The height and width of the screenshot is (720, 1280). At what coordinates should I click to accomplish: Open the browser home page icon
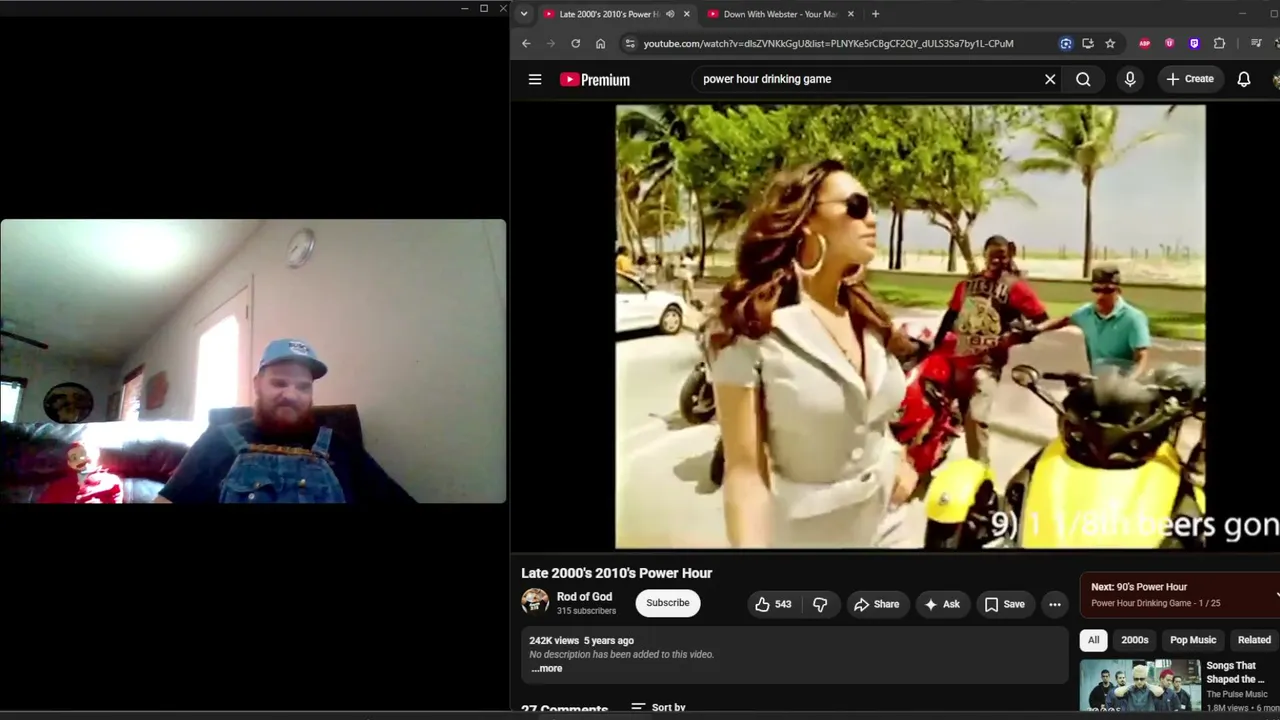600,43
